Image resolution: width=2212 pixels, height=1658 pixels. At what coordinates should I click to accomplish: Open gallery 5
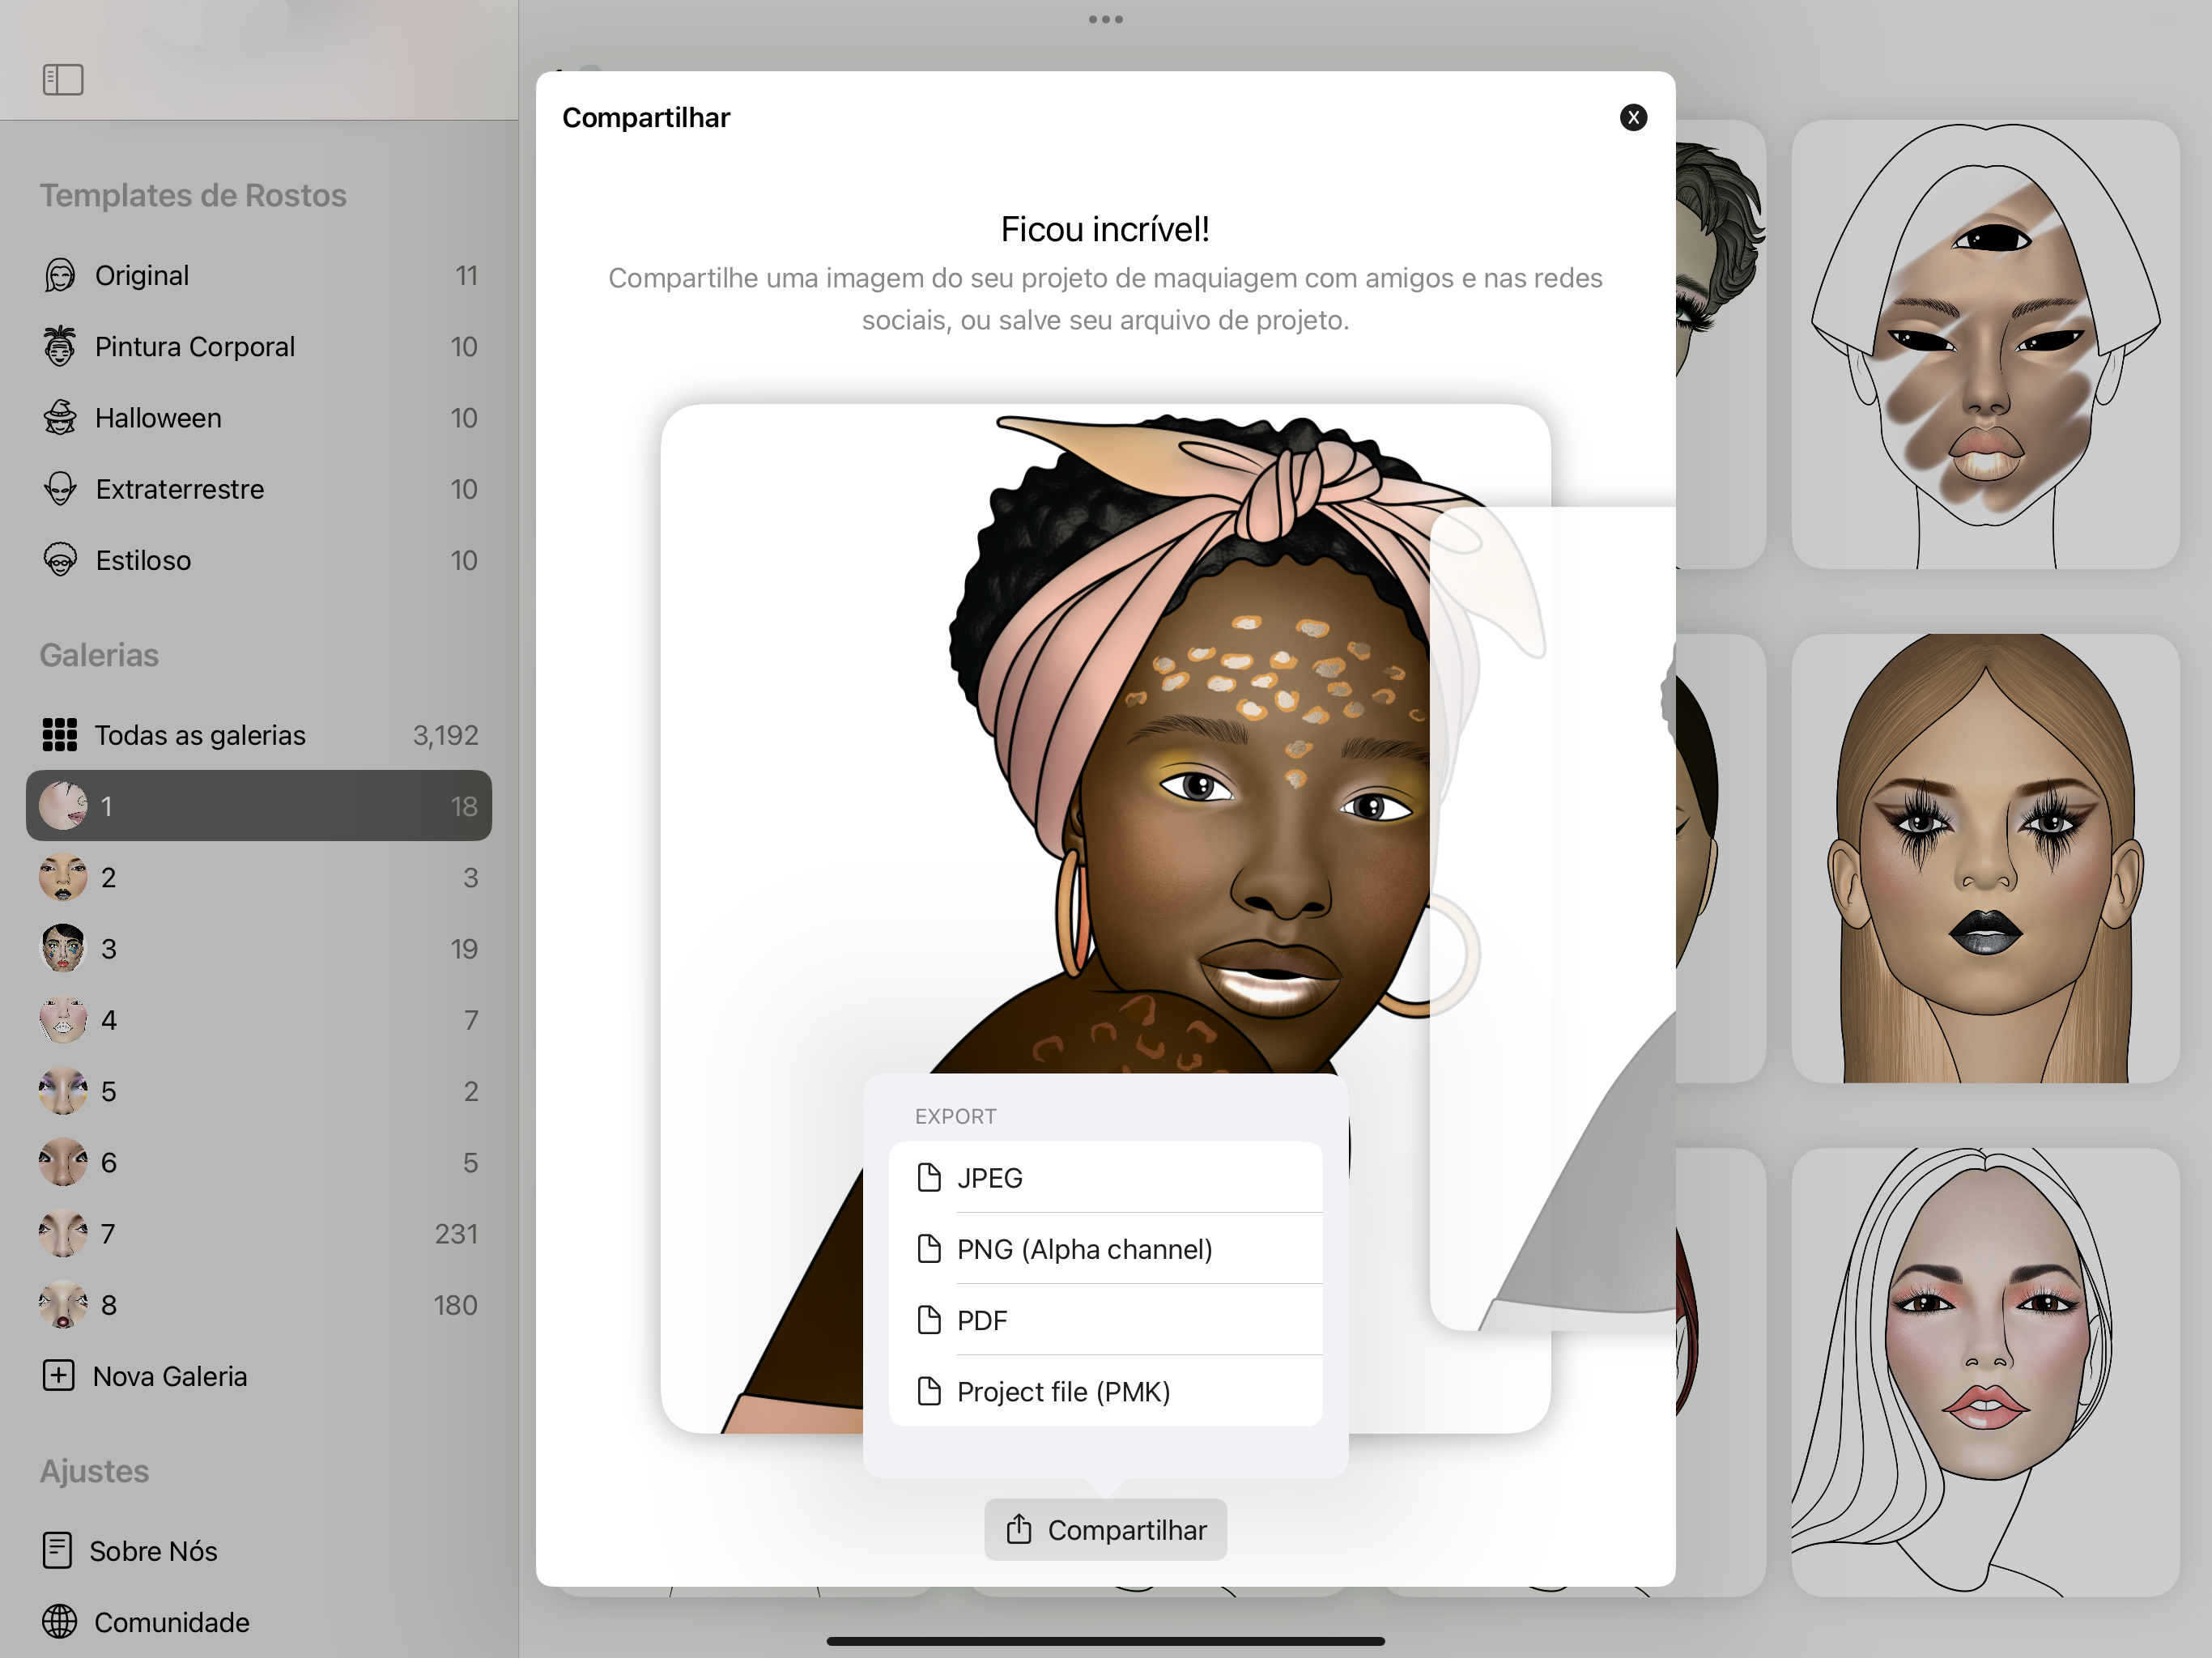pos(259,1091)
